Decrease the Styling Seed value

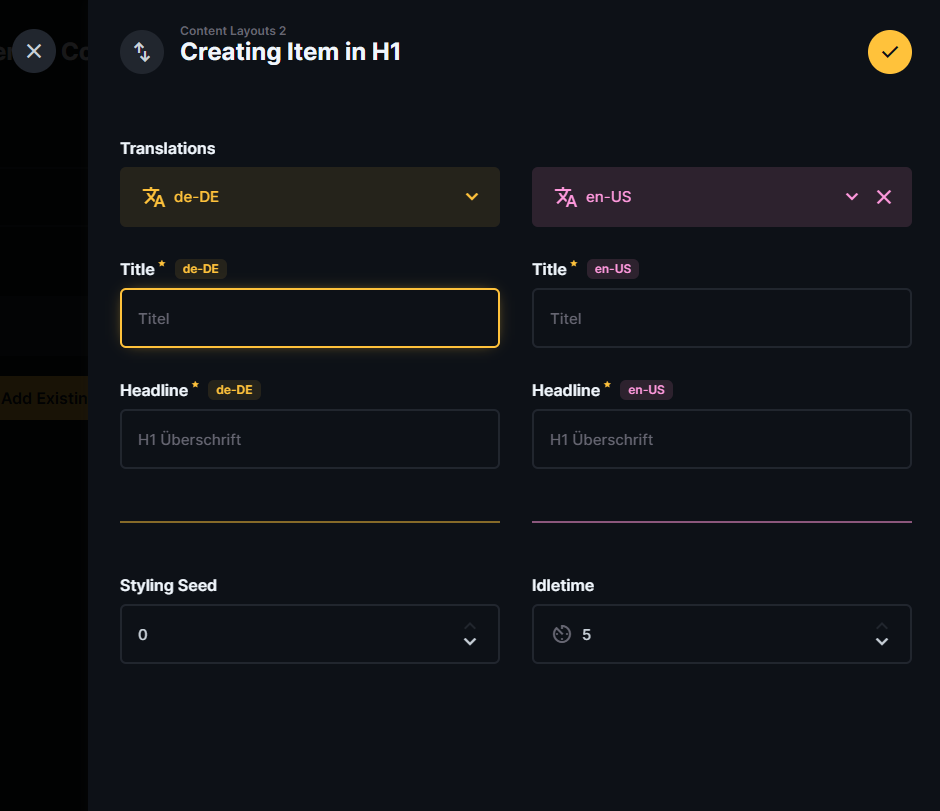[x=470, y=642]
